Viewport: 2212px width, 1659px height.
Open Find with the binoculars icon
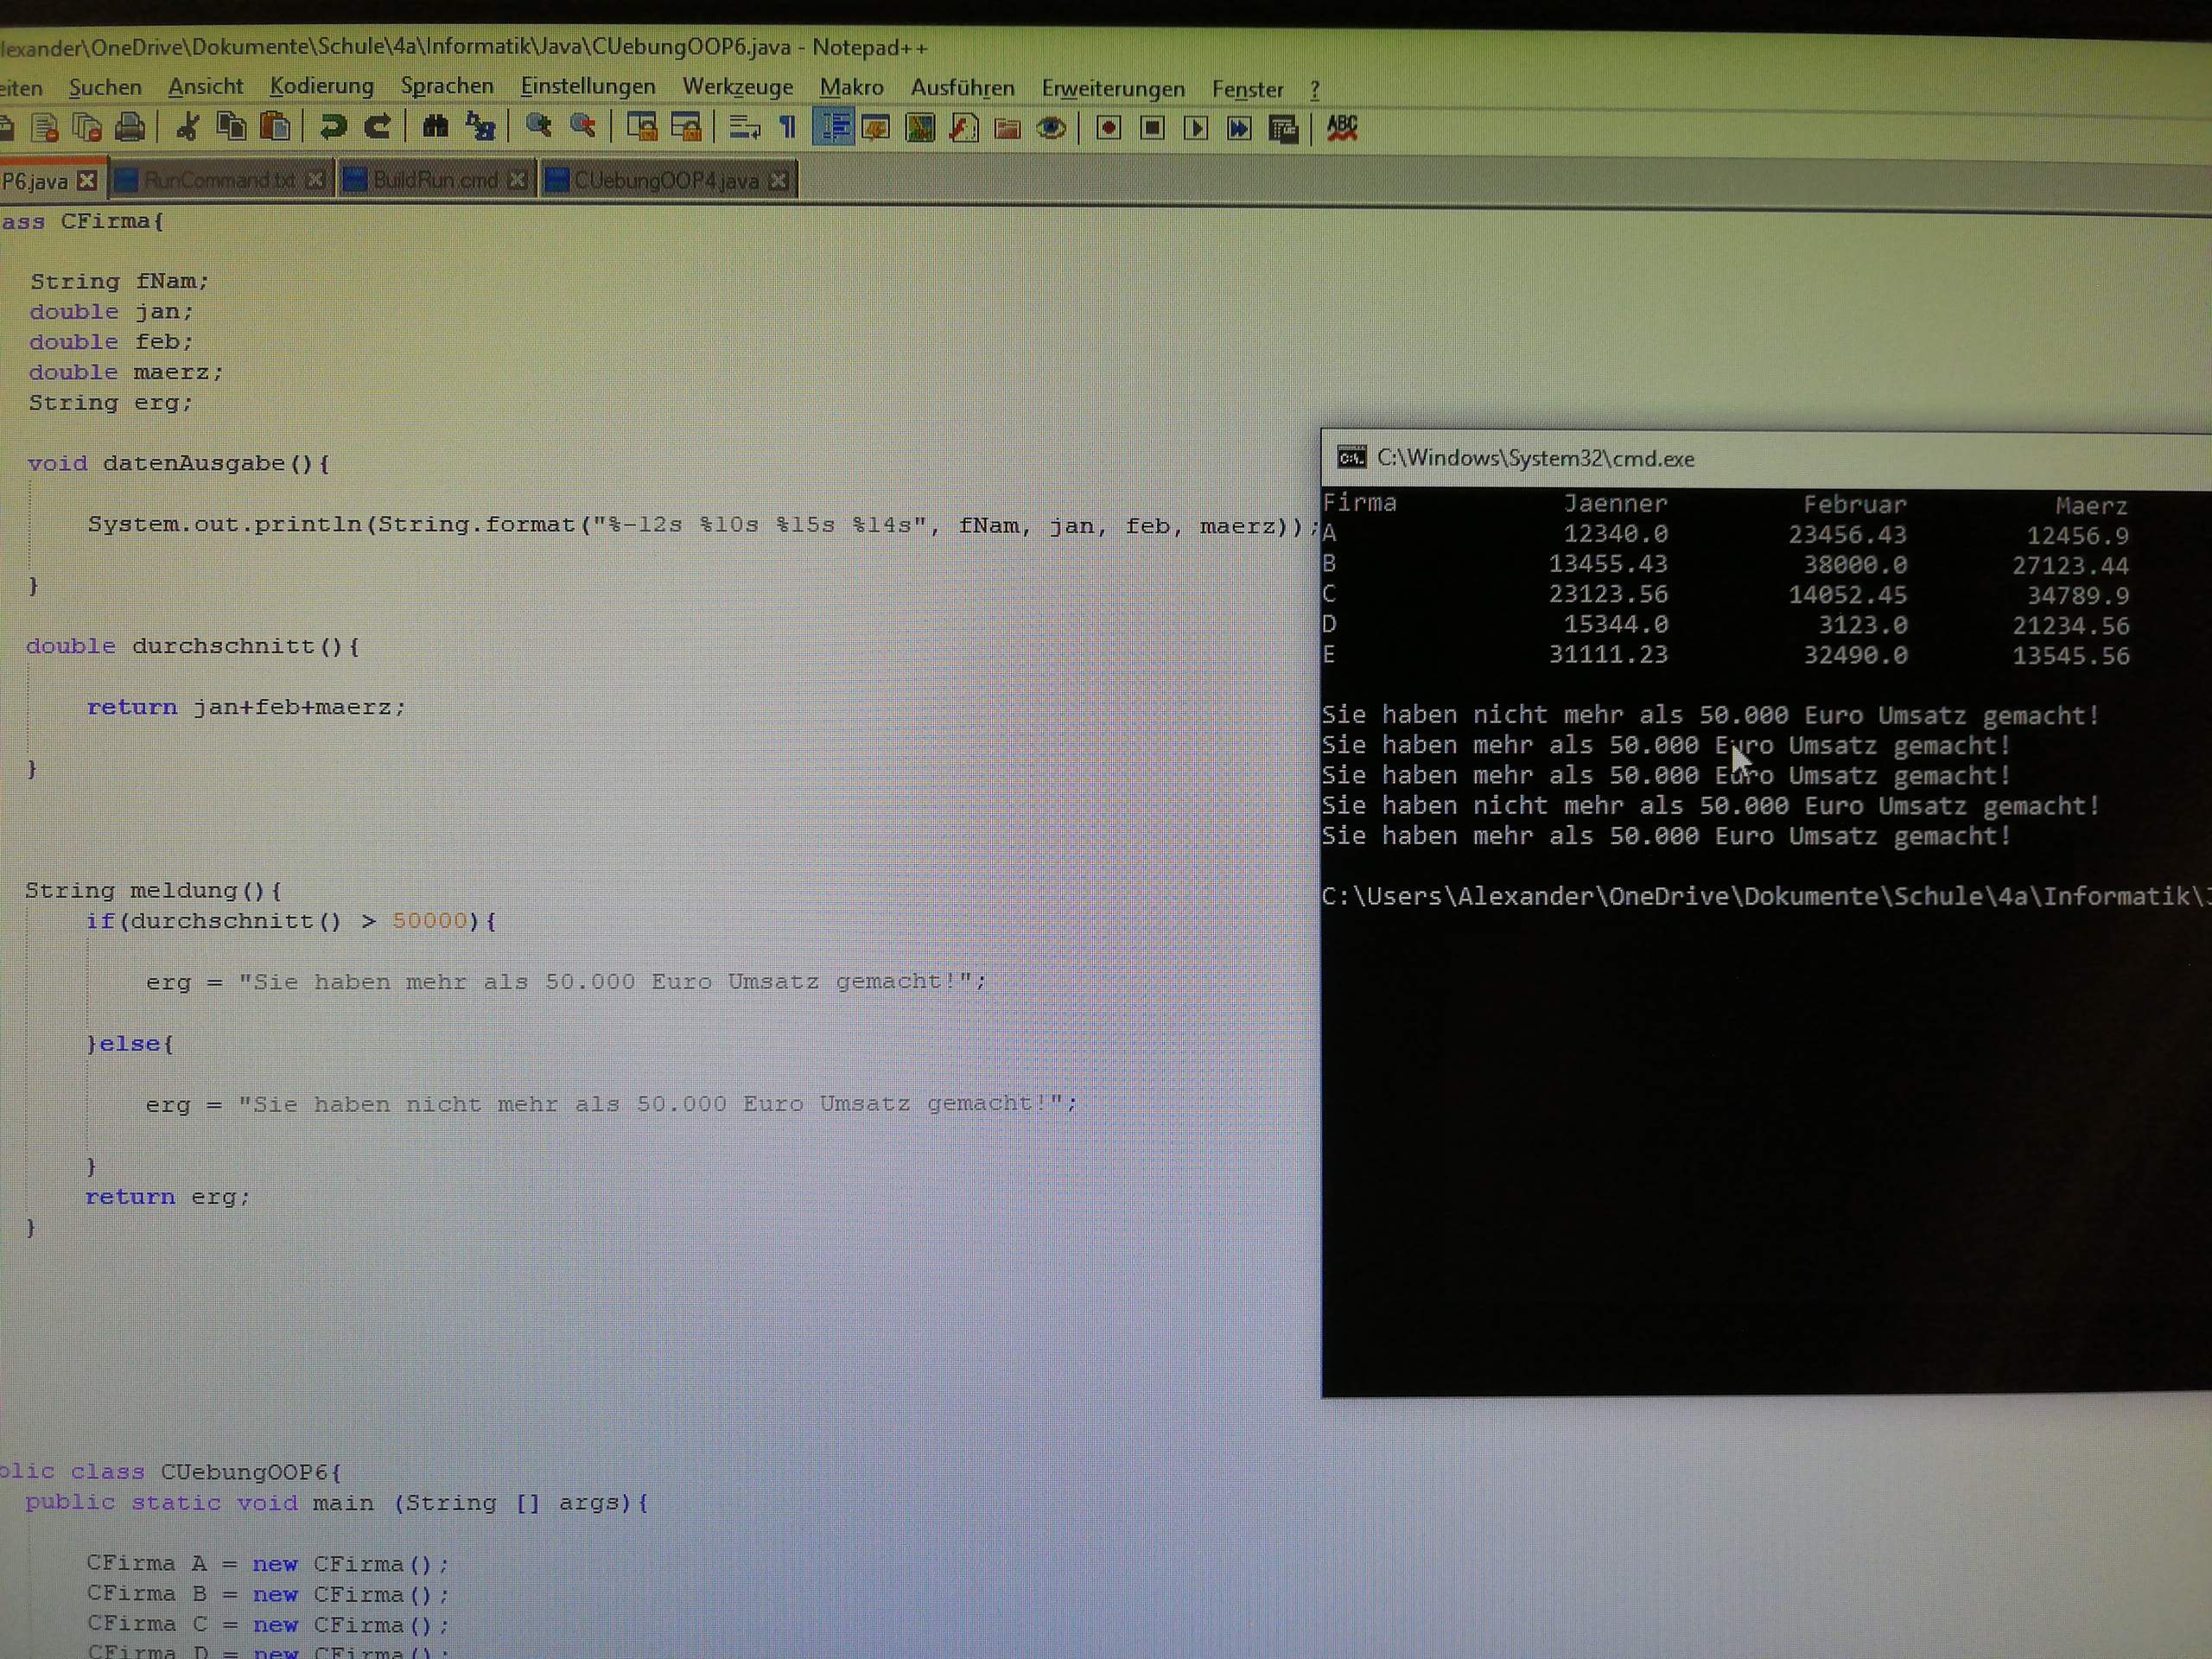point(435,126)
